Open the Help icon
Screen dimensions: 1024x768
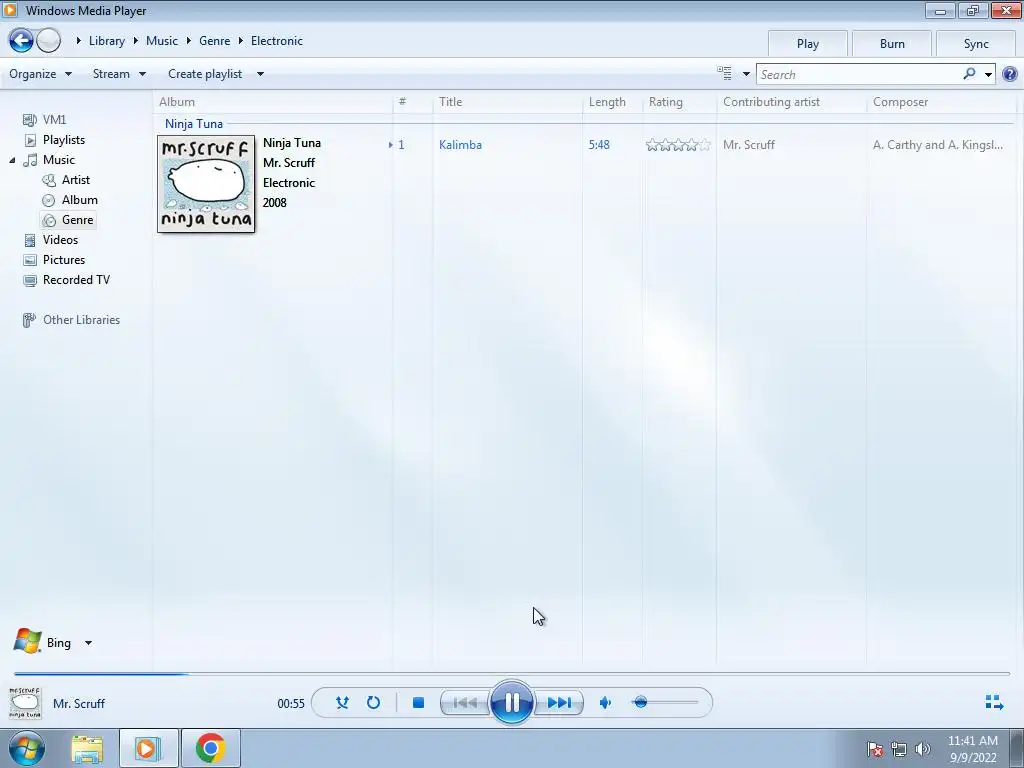pos(1010,74)
